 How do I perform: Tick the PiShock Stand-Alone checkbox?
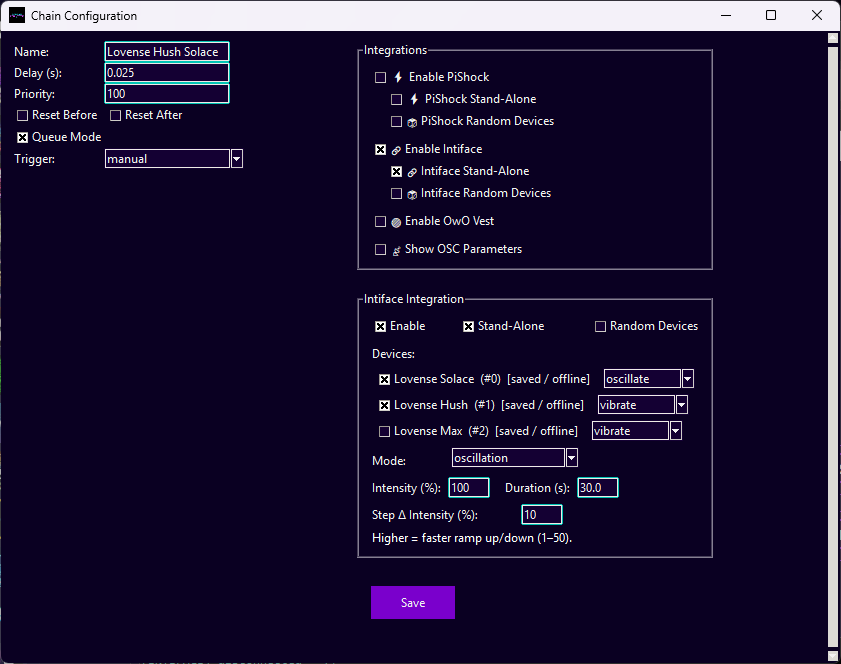(x=396, y=100)
